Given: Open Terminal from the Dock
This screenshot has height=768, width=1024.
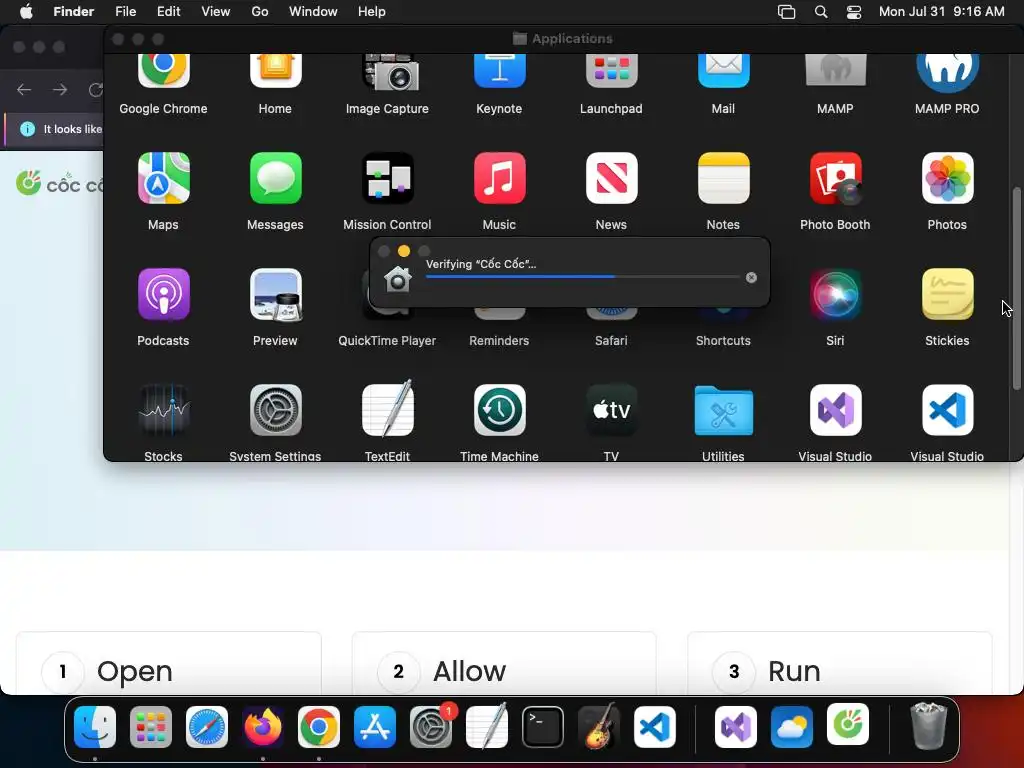Looking at the screenshot, I should pyautogui.click(x=543, y=727).
